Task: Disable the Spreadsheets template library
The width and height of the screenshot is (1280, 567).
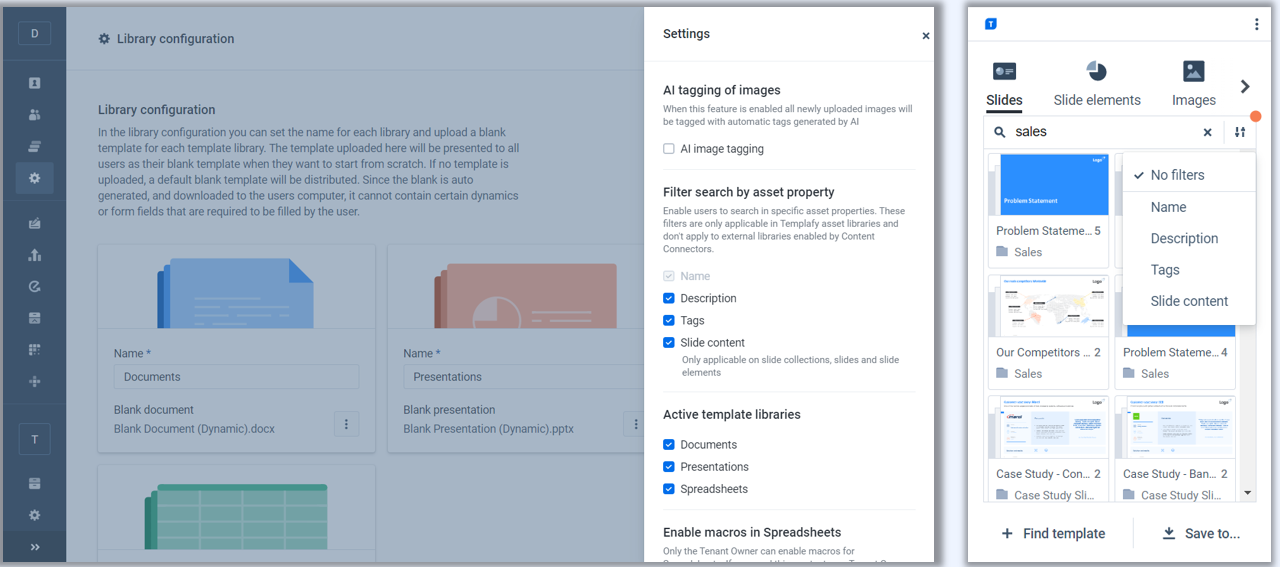Action: pyautogui.click(x=669, y=489)
